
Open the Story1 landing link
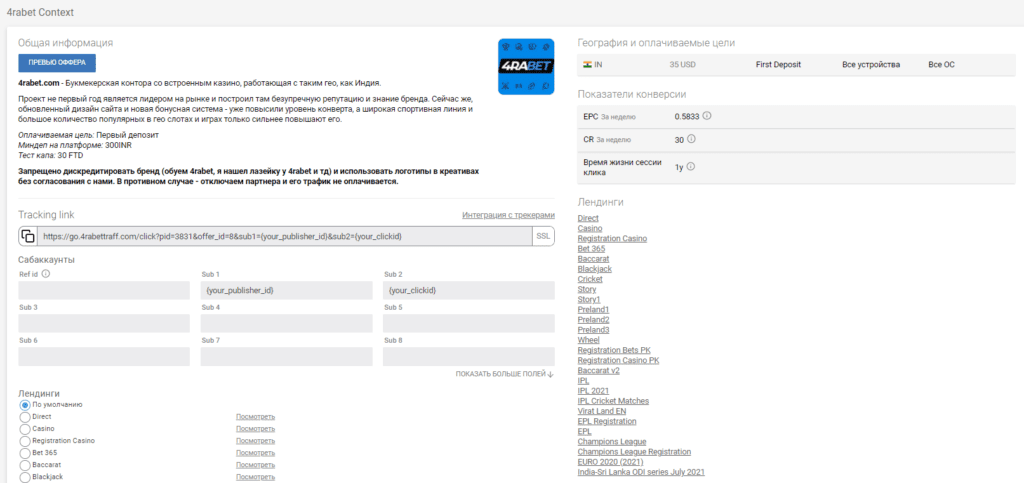click(x=589, y=300)
